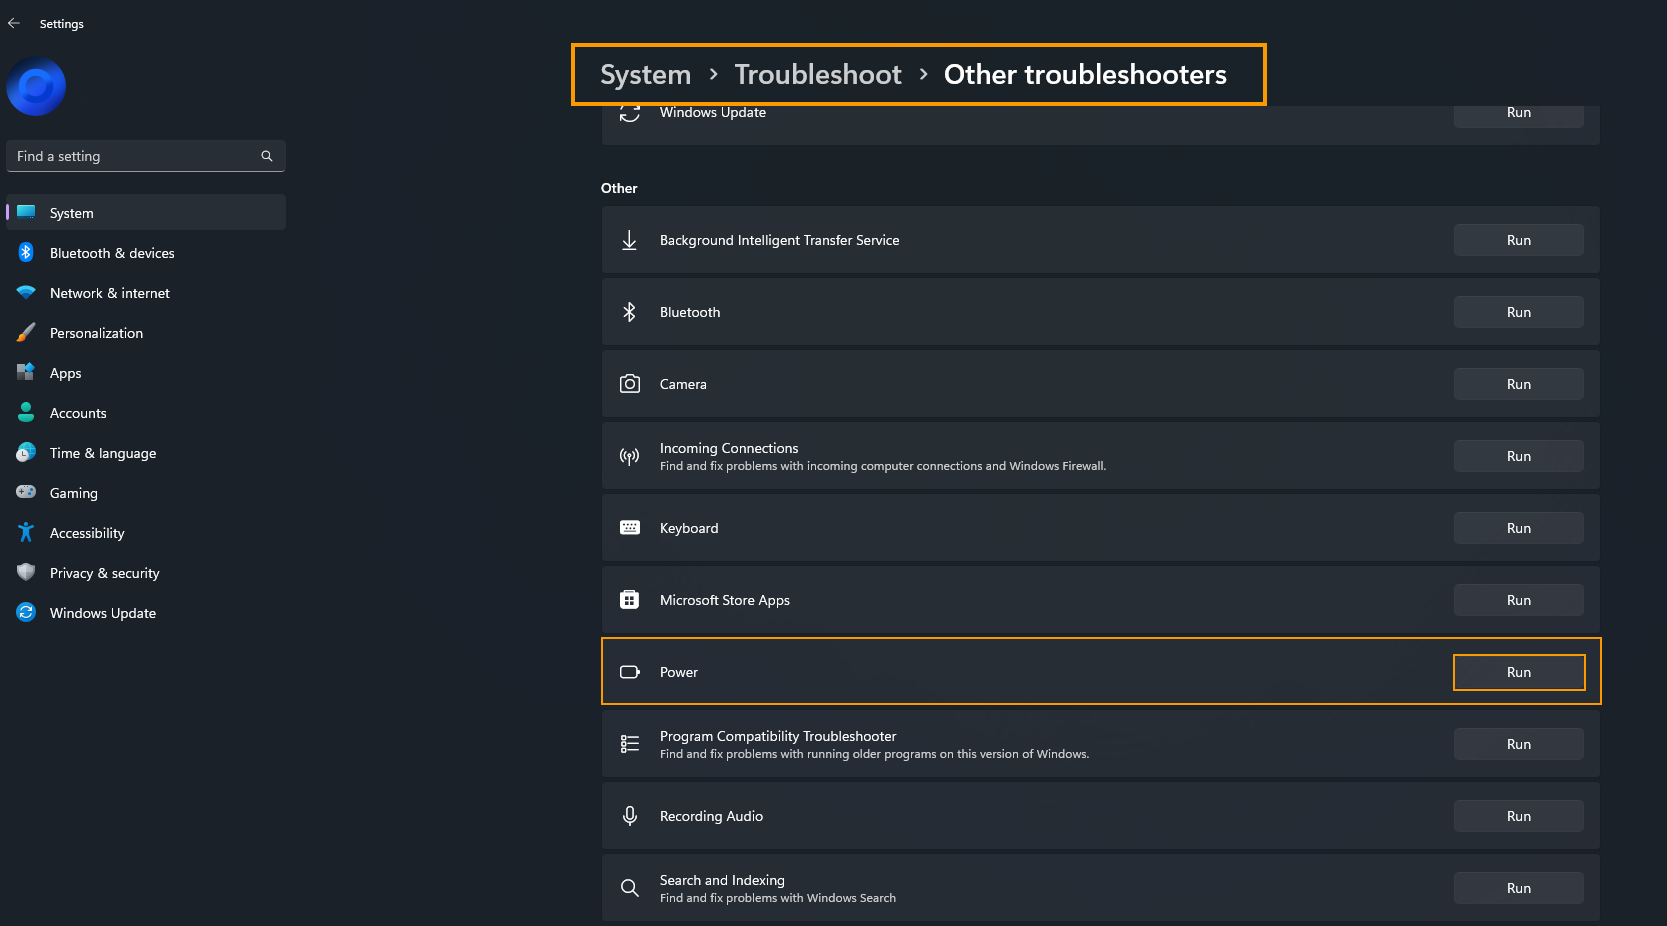Viewport: 1667px width, 926px height.
Task: Open Time & language settings
Action: (x=146, y=453)
